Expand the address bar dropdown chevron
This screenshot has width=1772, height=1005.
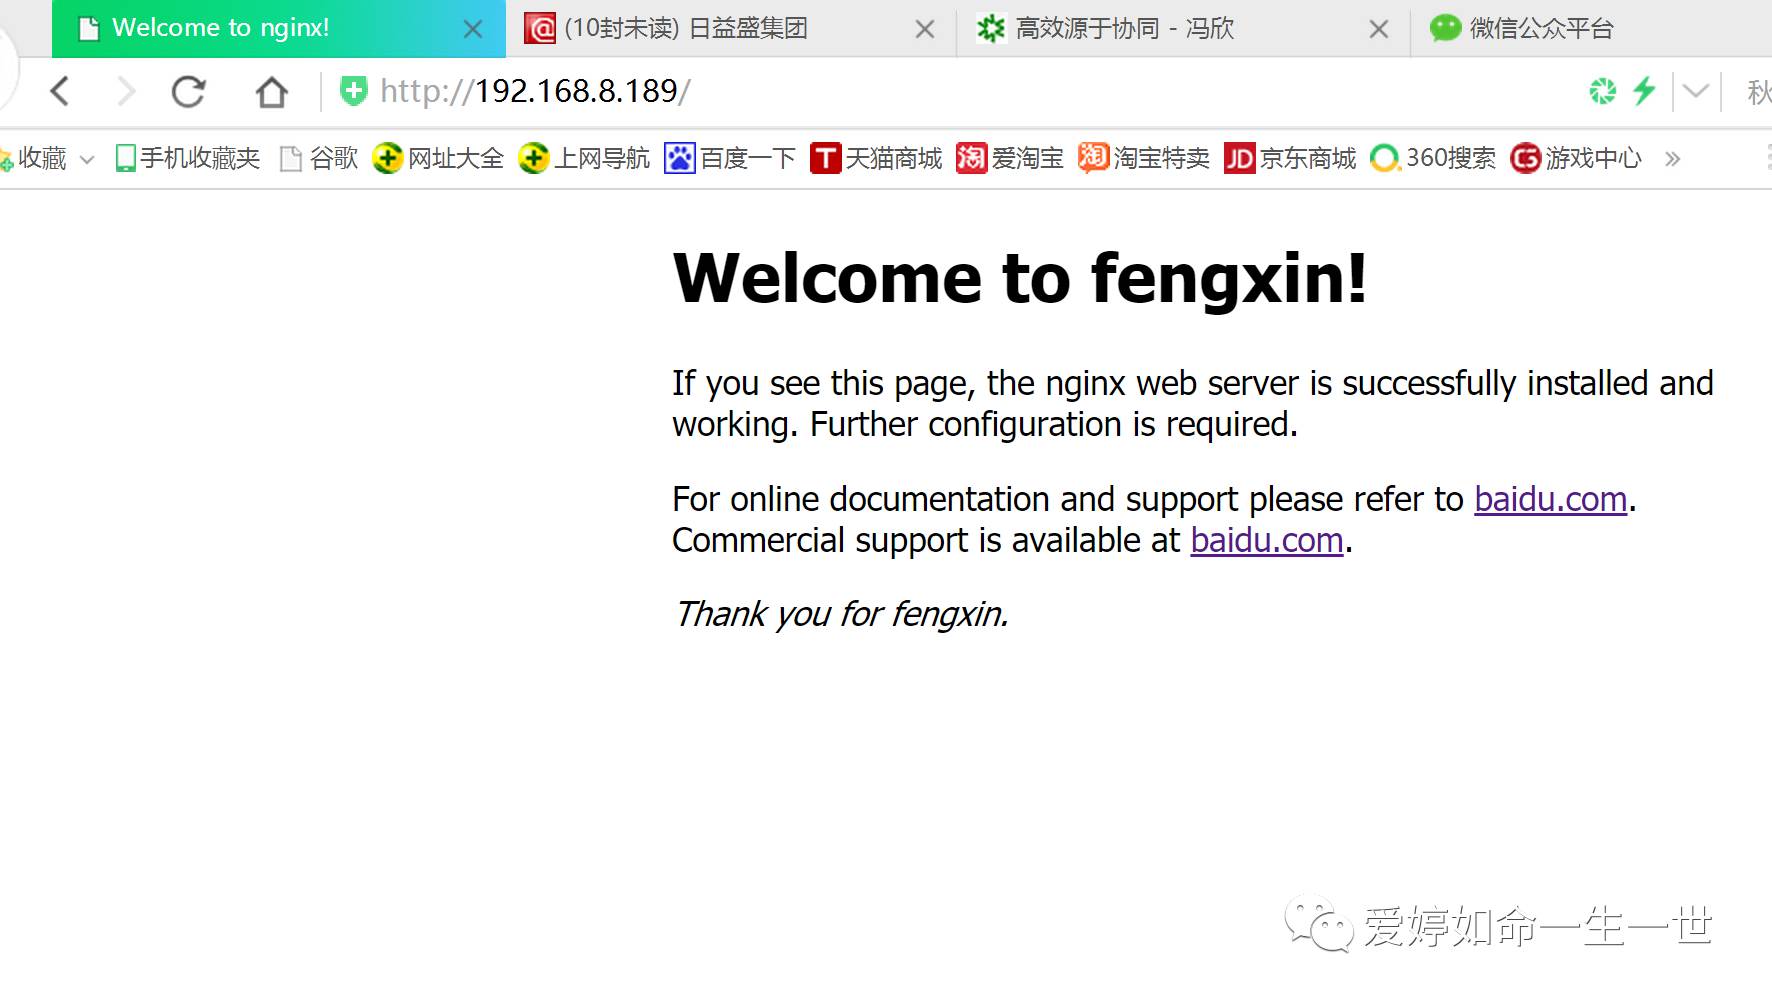(1696, 91)
